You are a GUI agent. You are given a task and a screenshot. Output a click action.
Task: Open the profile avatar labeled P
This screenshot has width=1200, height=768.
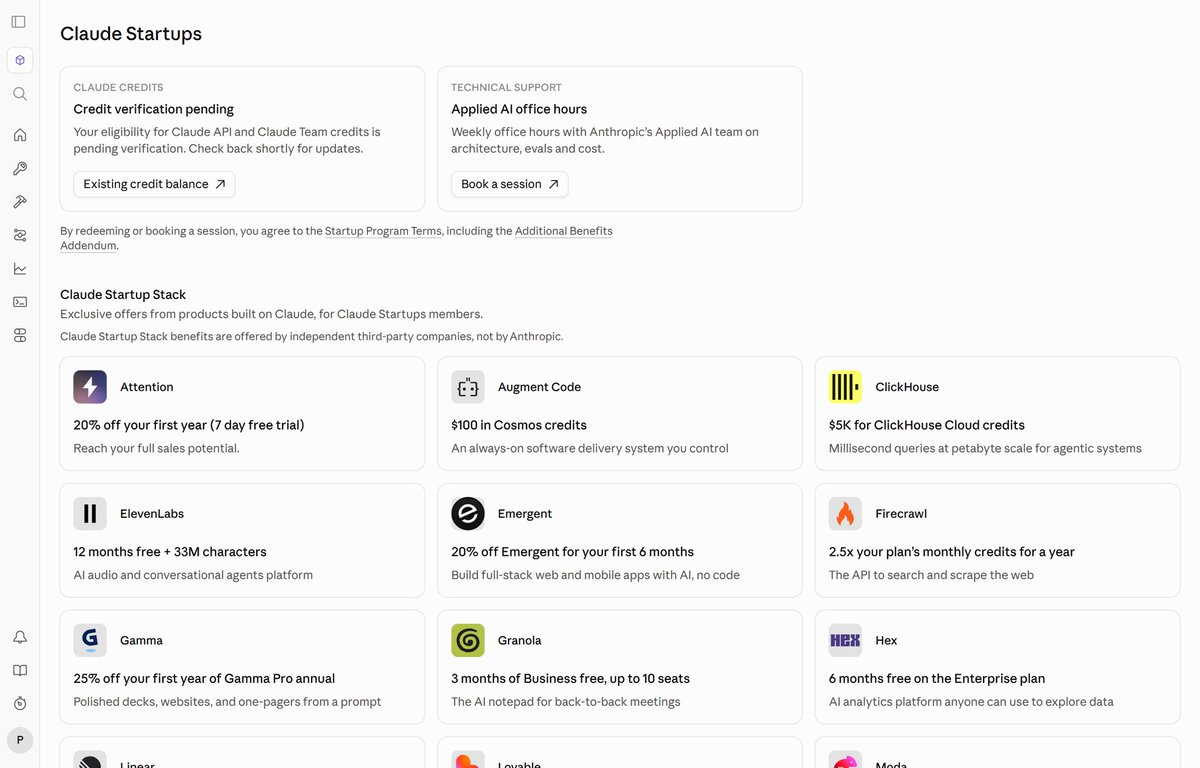(20, 740)
